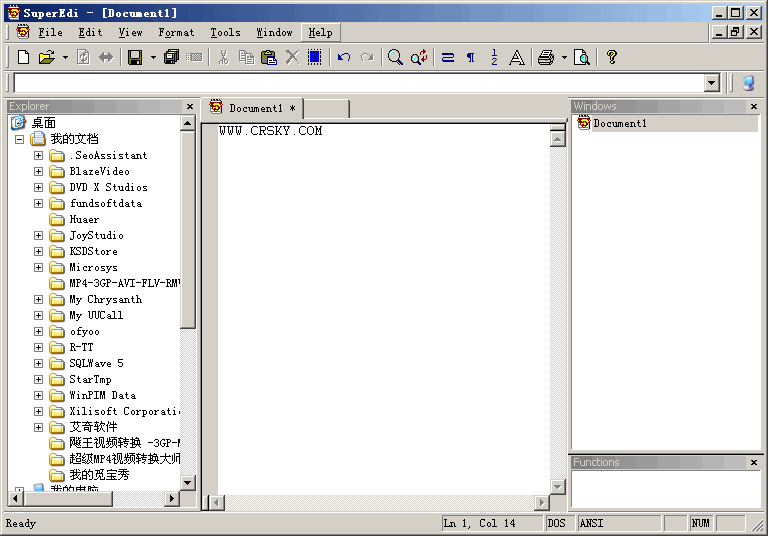
Task: Click the Open file folder icon
Action: pyautogui.click(x=46, y=58)
